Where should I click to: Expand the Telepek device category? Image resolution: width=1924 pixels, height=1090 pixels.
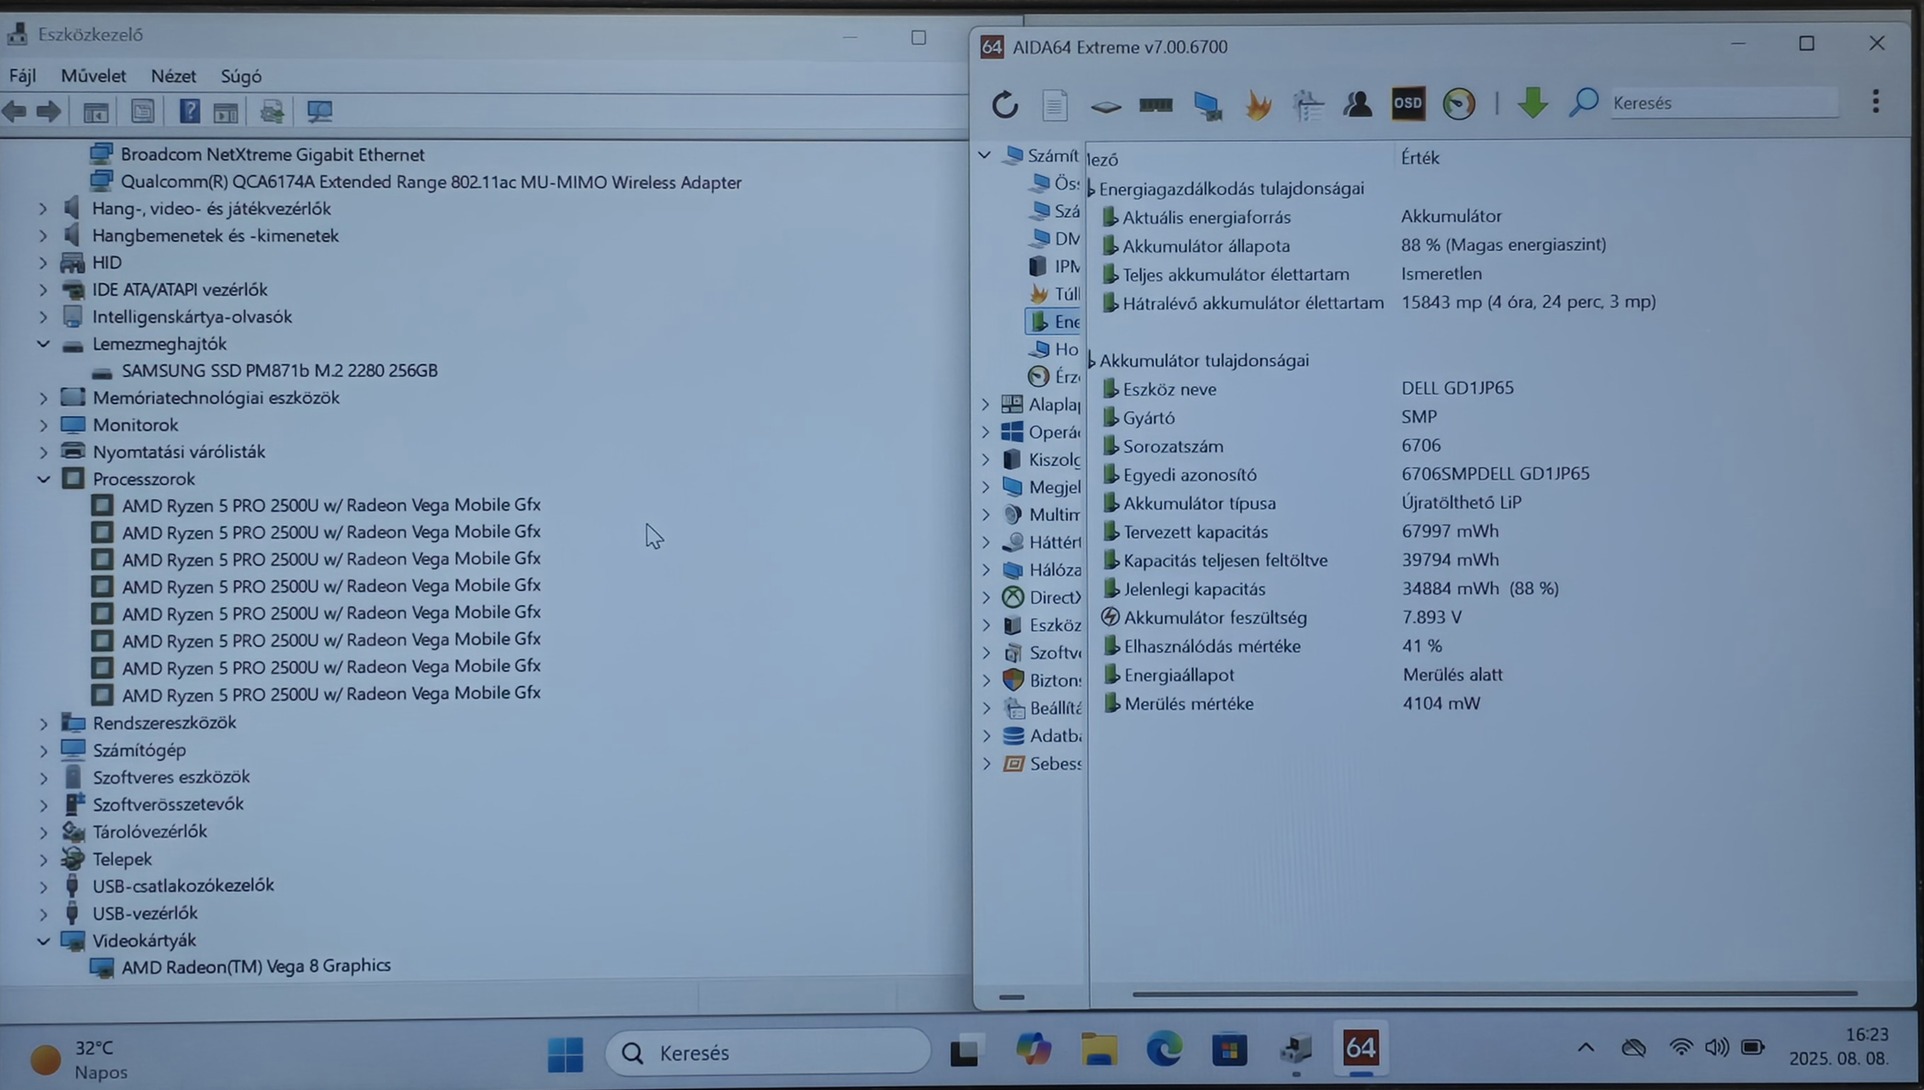point(43,859)
